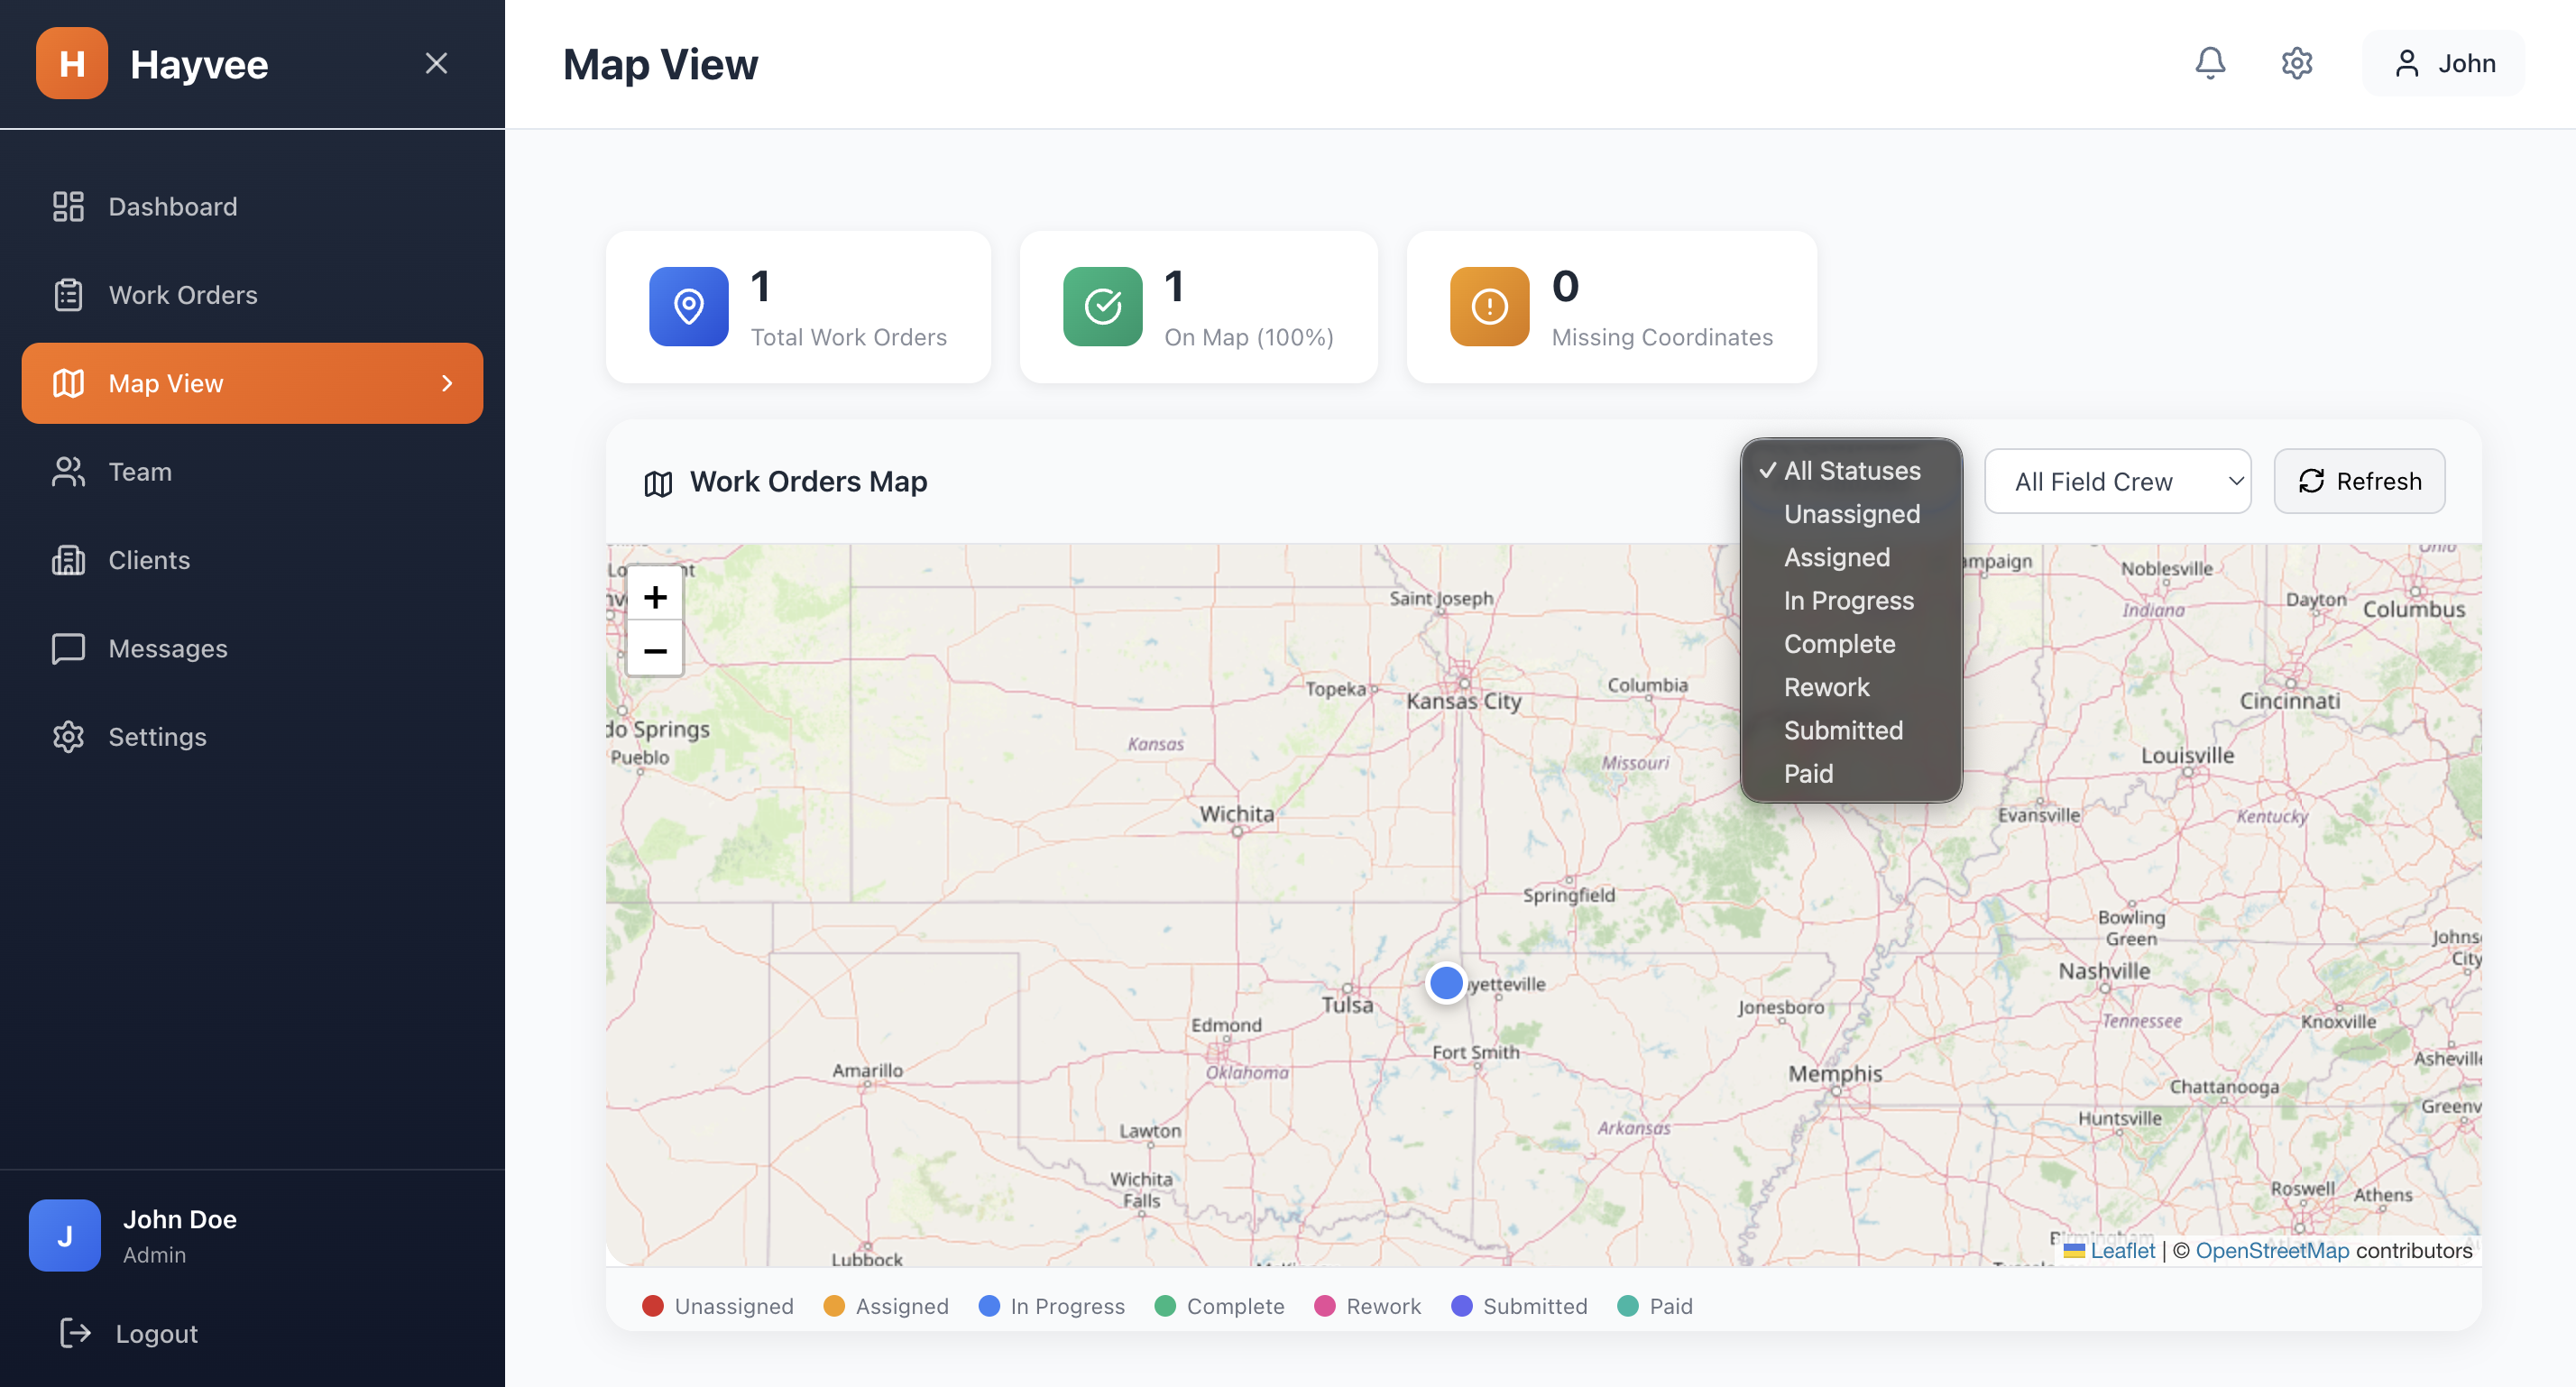Open the All Field Crew dropdown

pyautogui.click(x=2117, y=481)
